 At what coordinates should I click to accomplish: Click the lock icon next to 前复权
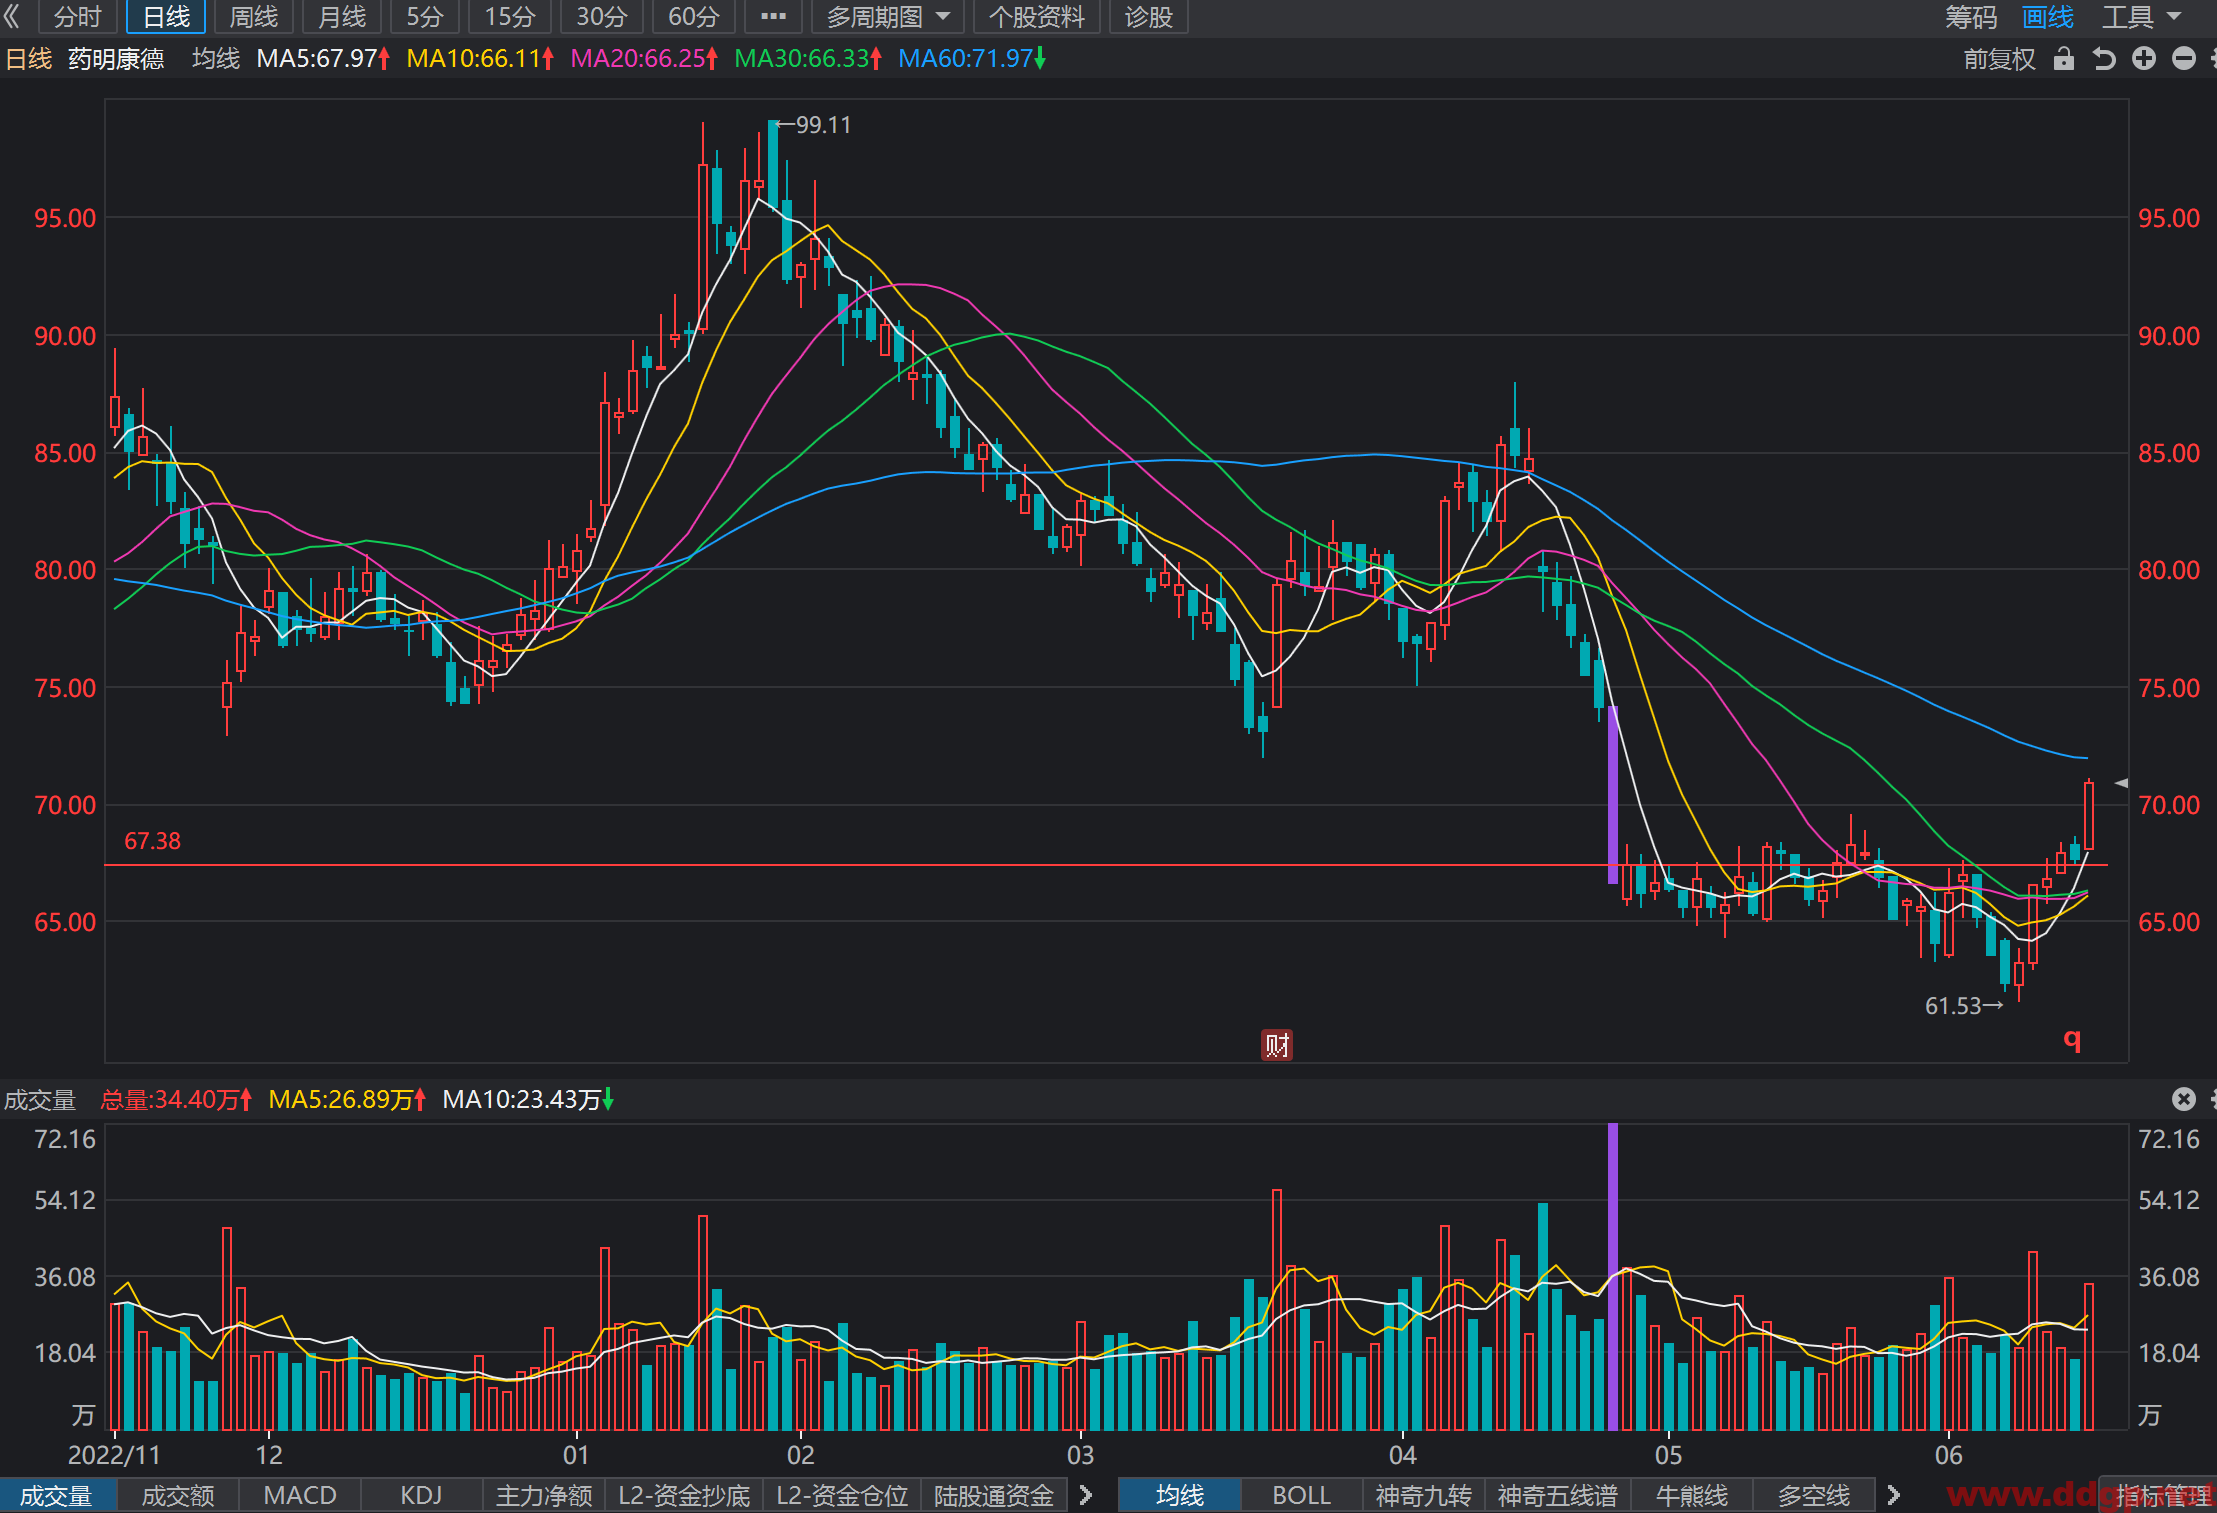[2063, 59]
